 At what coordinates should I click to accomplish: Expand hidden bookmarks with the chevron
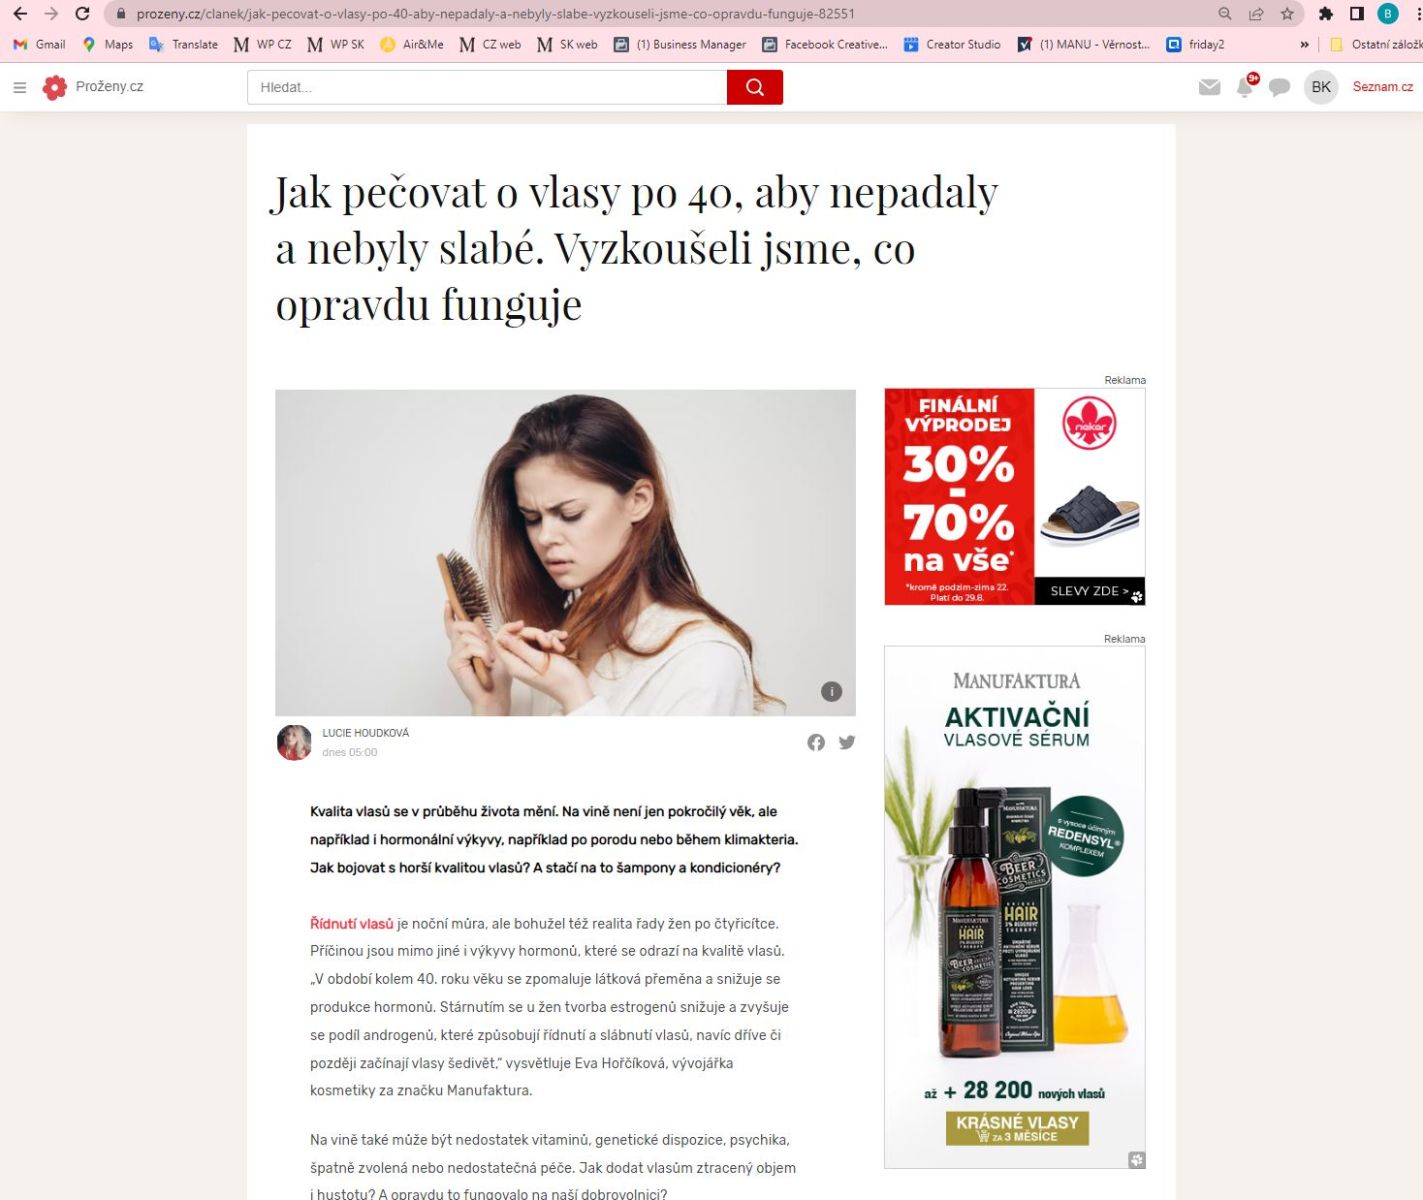1304,45
